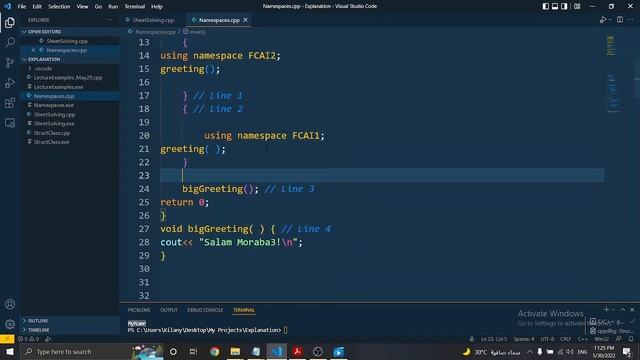
Task: Open the Explorer view in activity bar
Action: pyautogui.click(x=10, y=22)
